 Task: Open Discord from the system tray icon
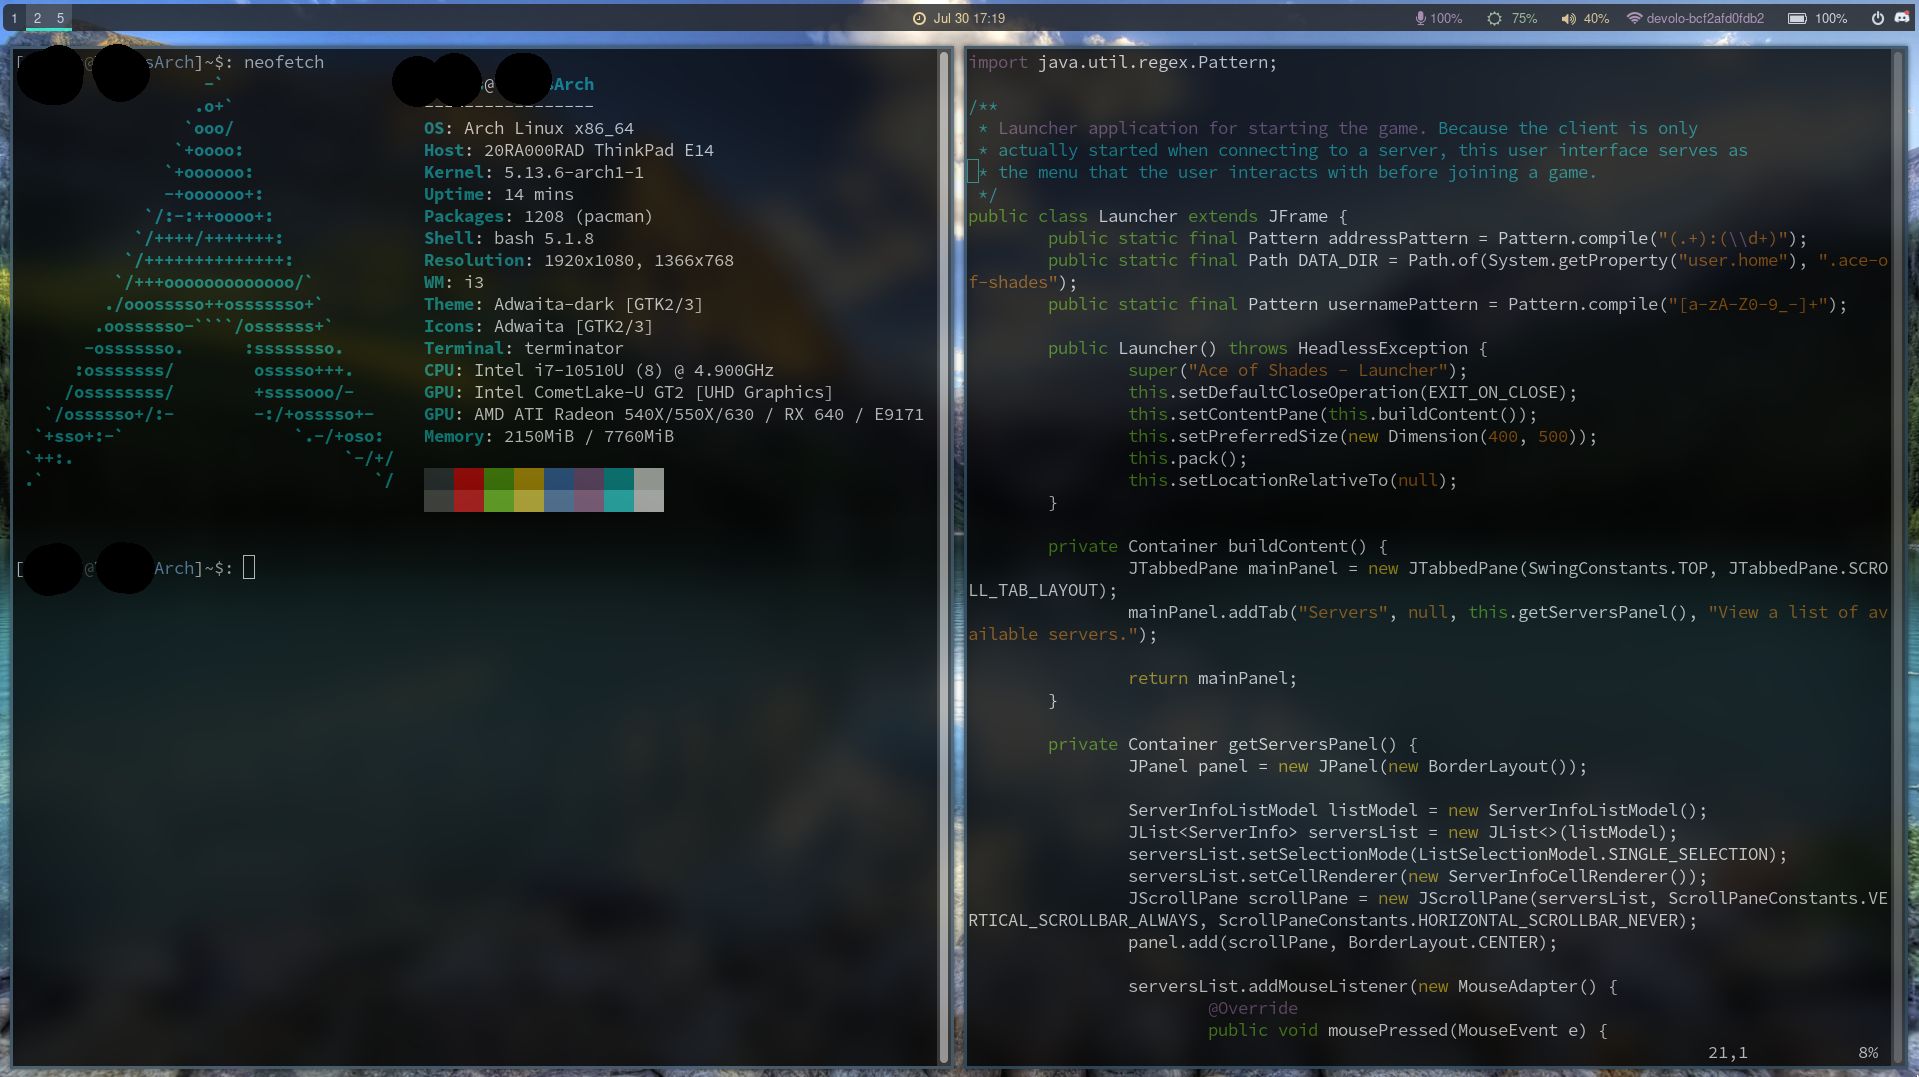[1903, 17]
